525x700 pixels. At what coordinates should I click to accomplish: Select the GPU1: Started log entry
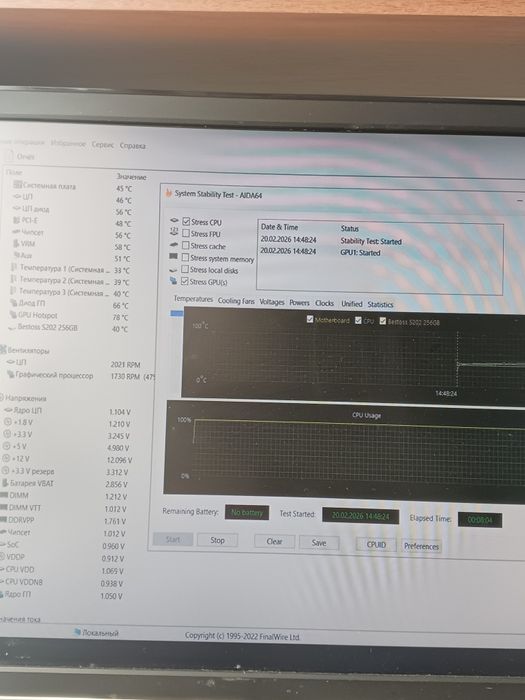click(x=321, y=252)
